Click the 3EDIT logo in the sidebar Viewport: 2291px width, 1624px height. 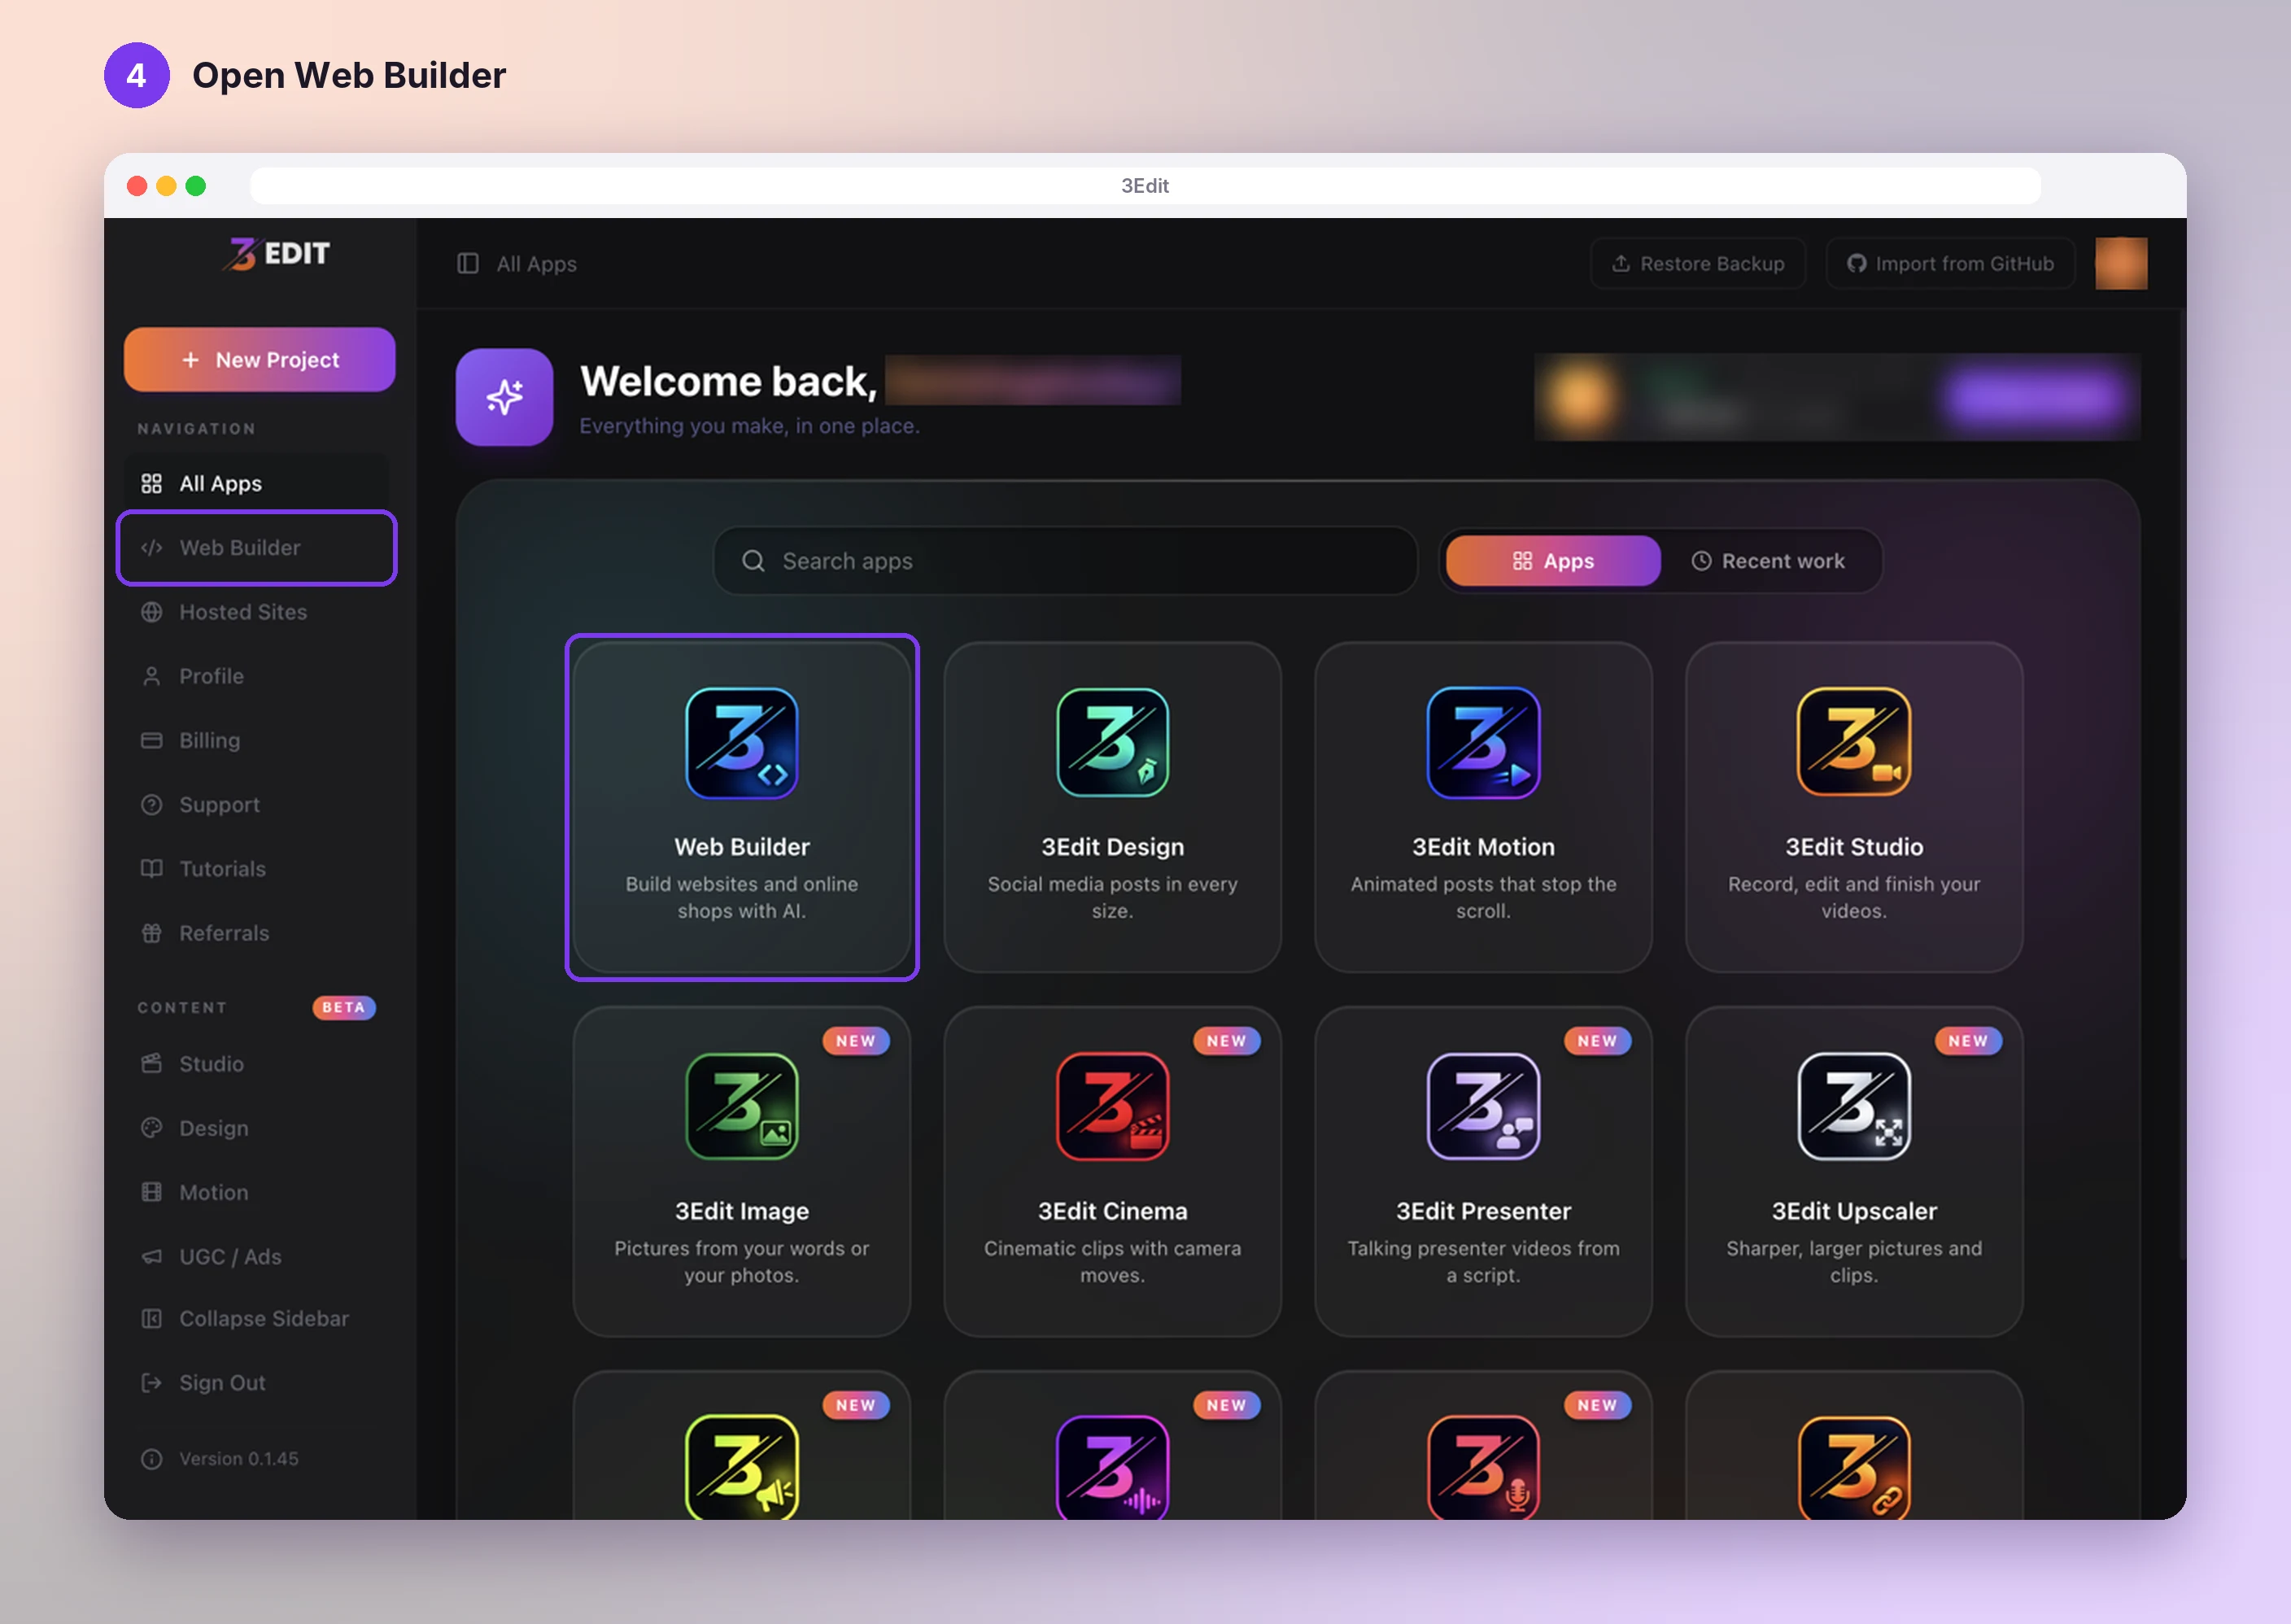point(276,254)
